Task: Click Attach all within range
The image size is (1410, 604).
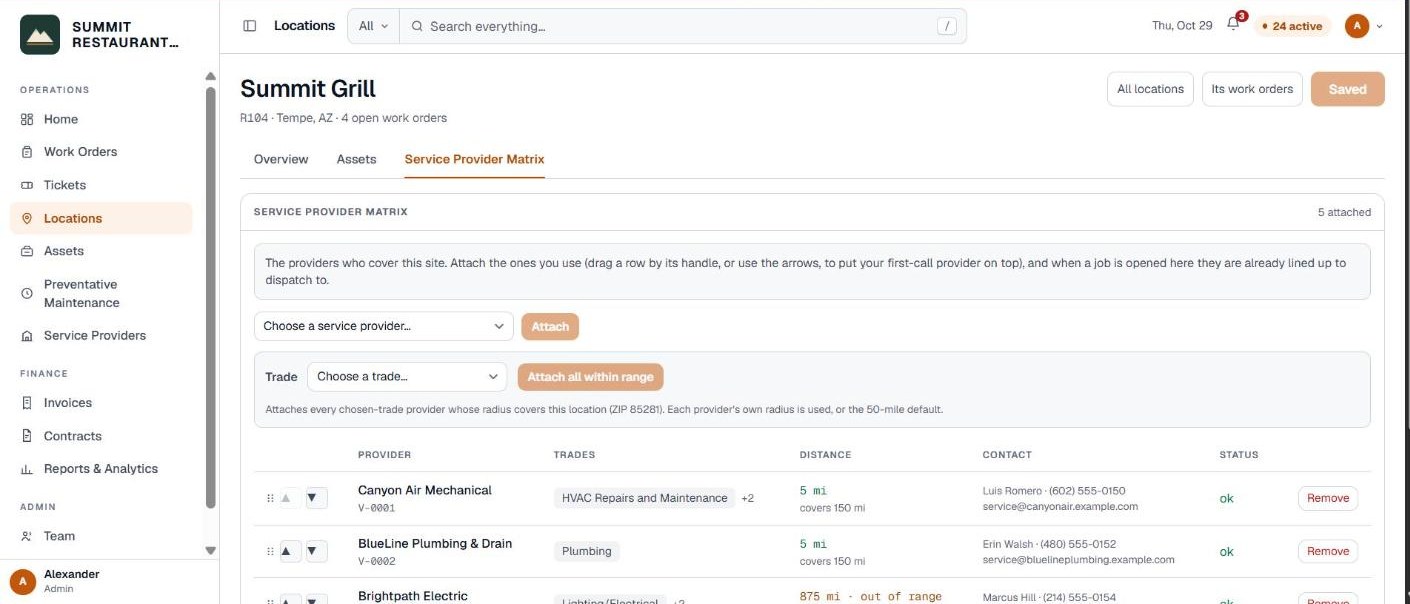Action: click(590, 377)
